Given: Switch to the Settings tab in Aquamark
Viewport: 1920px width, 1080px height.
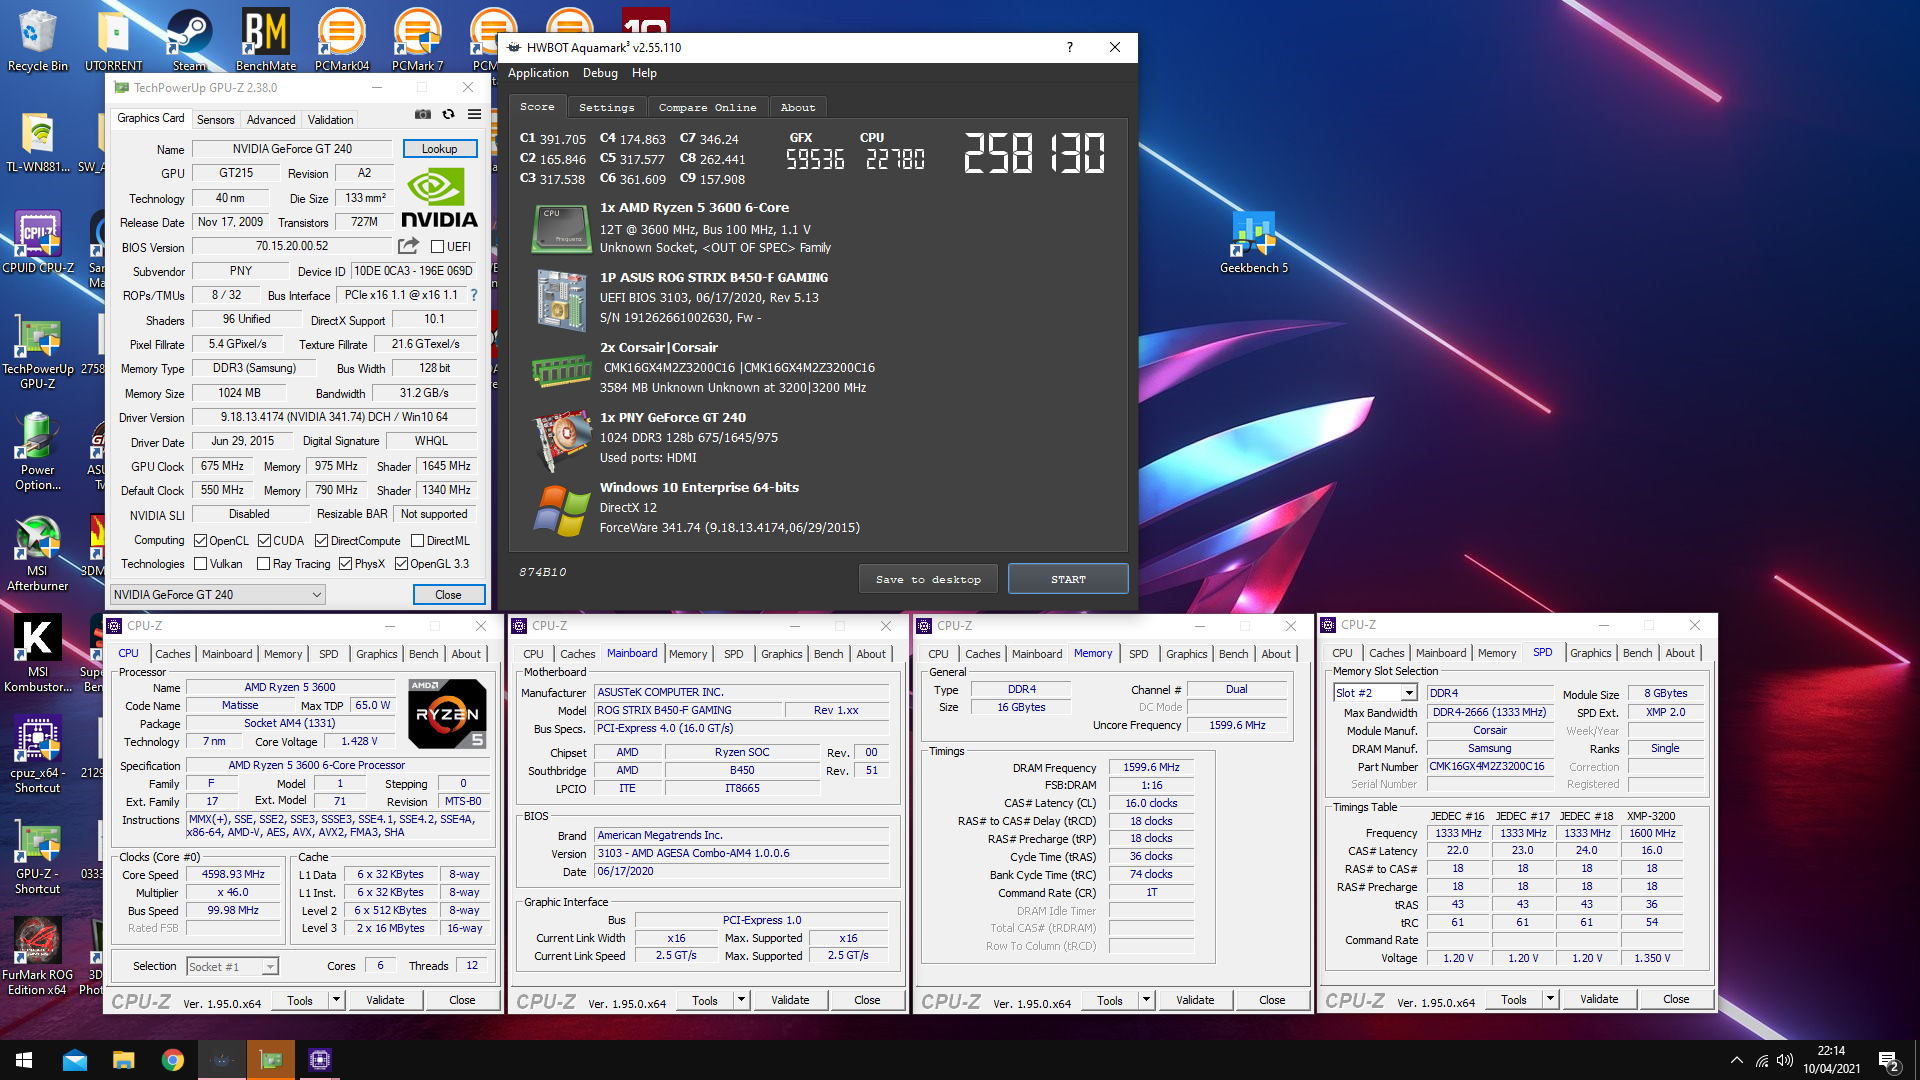Looking at the screenshot, I should (x=607, y=108).
